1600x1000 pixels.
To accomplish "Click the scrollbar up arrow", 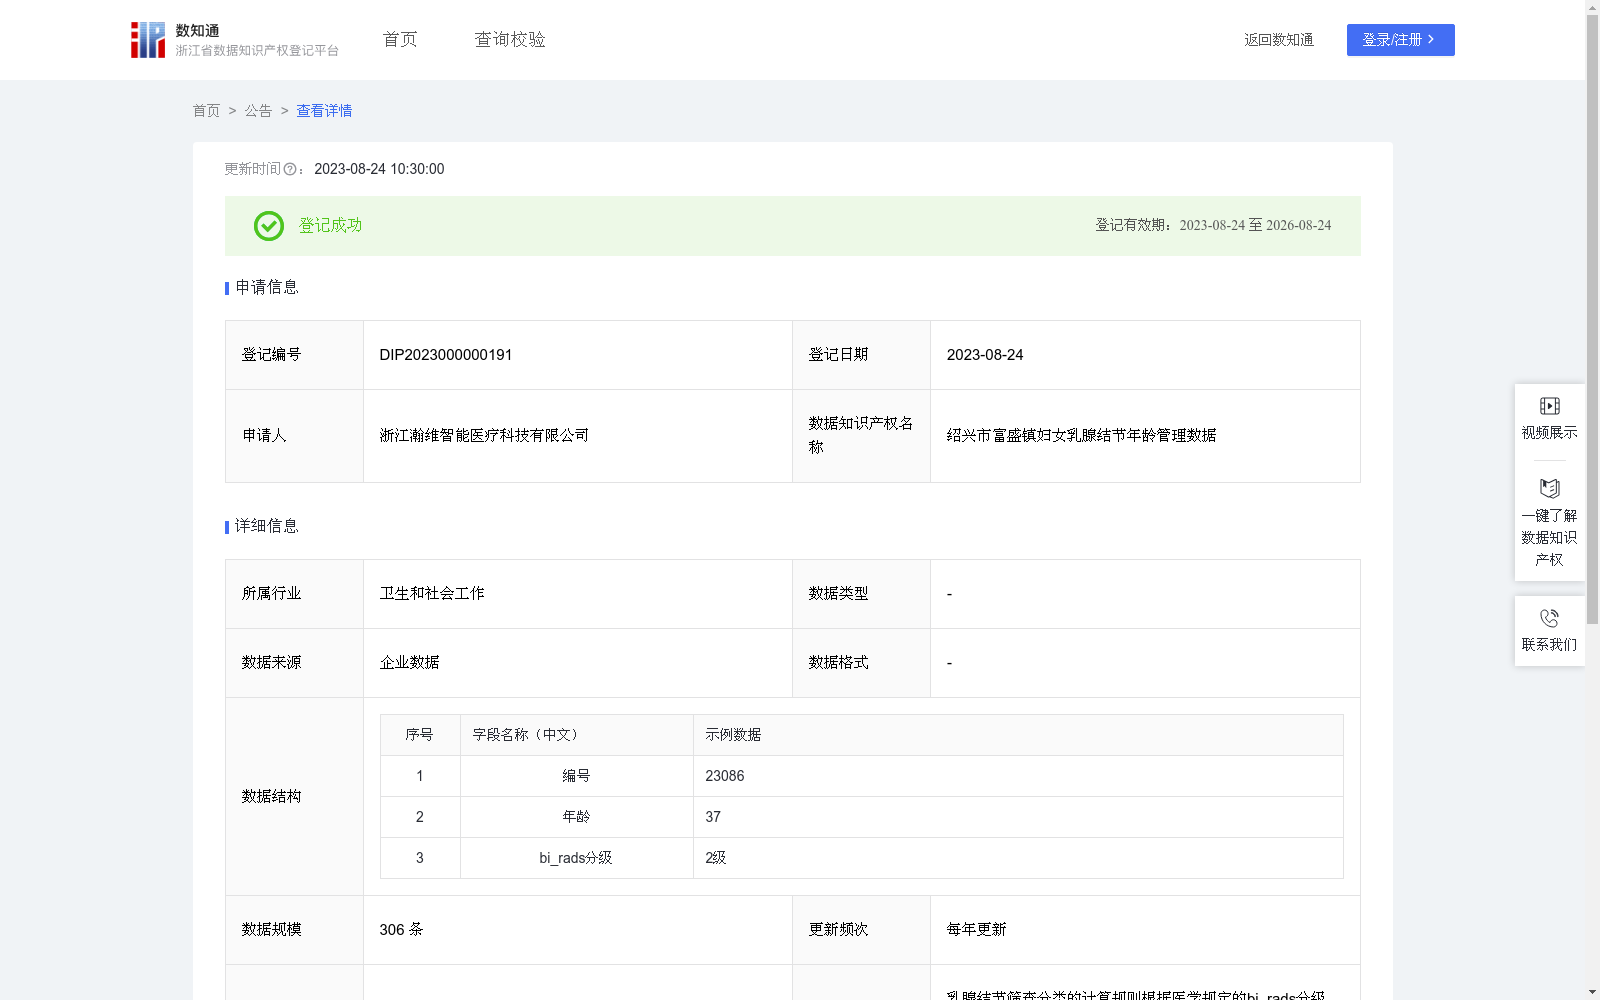I will pyautogui.click(x=1592, y=7).
